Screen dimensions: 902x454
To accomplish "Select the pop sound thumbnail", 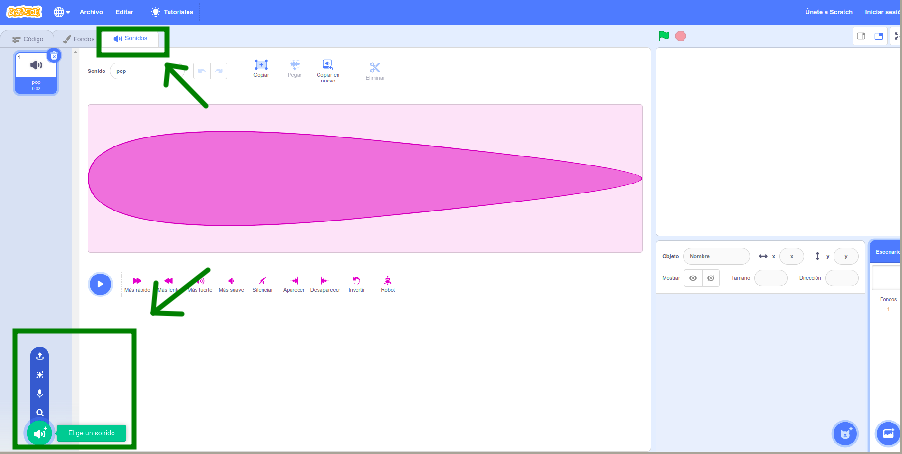I will click(x=36, y=73).
